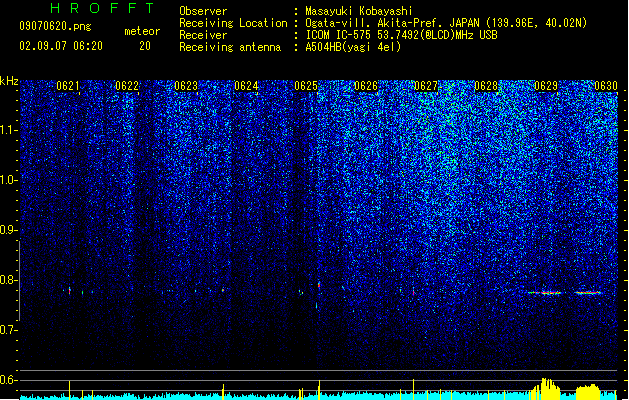Click the 'meteor' label

(142, 31)
